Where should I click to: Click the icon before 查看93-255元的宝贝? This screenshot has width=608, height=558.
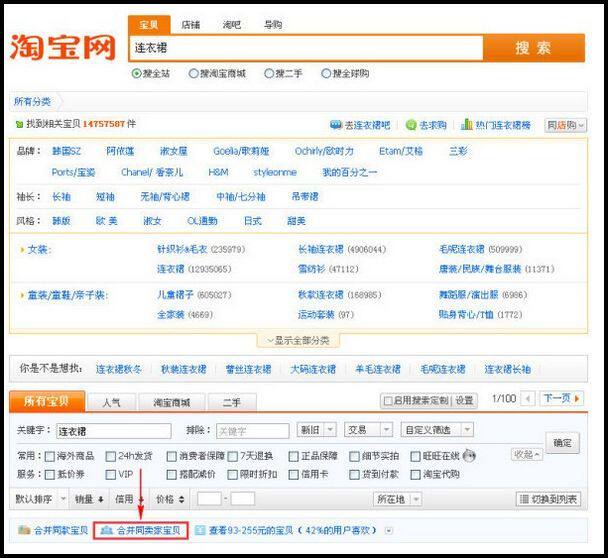tap(200, 530)
